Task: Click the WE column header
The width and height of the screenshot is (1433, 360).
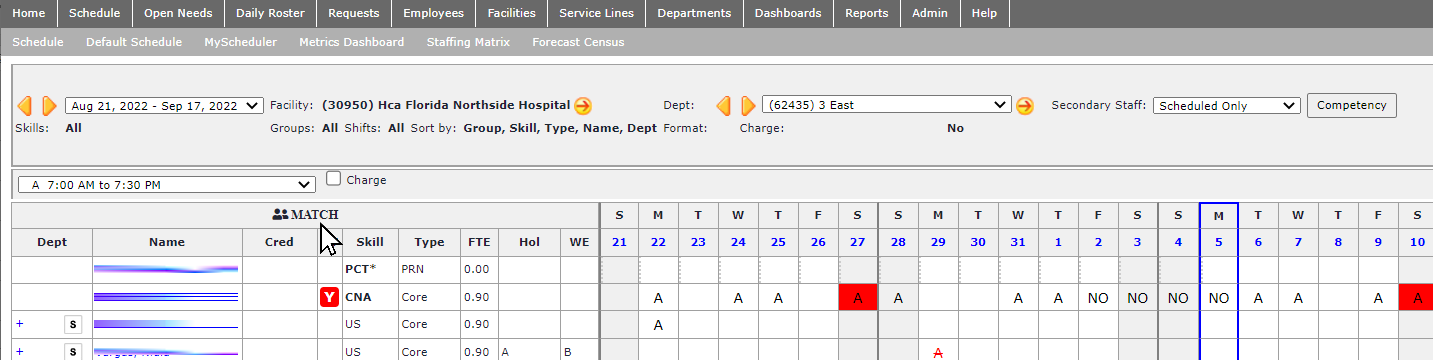Action: click(x=579, y=242)
